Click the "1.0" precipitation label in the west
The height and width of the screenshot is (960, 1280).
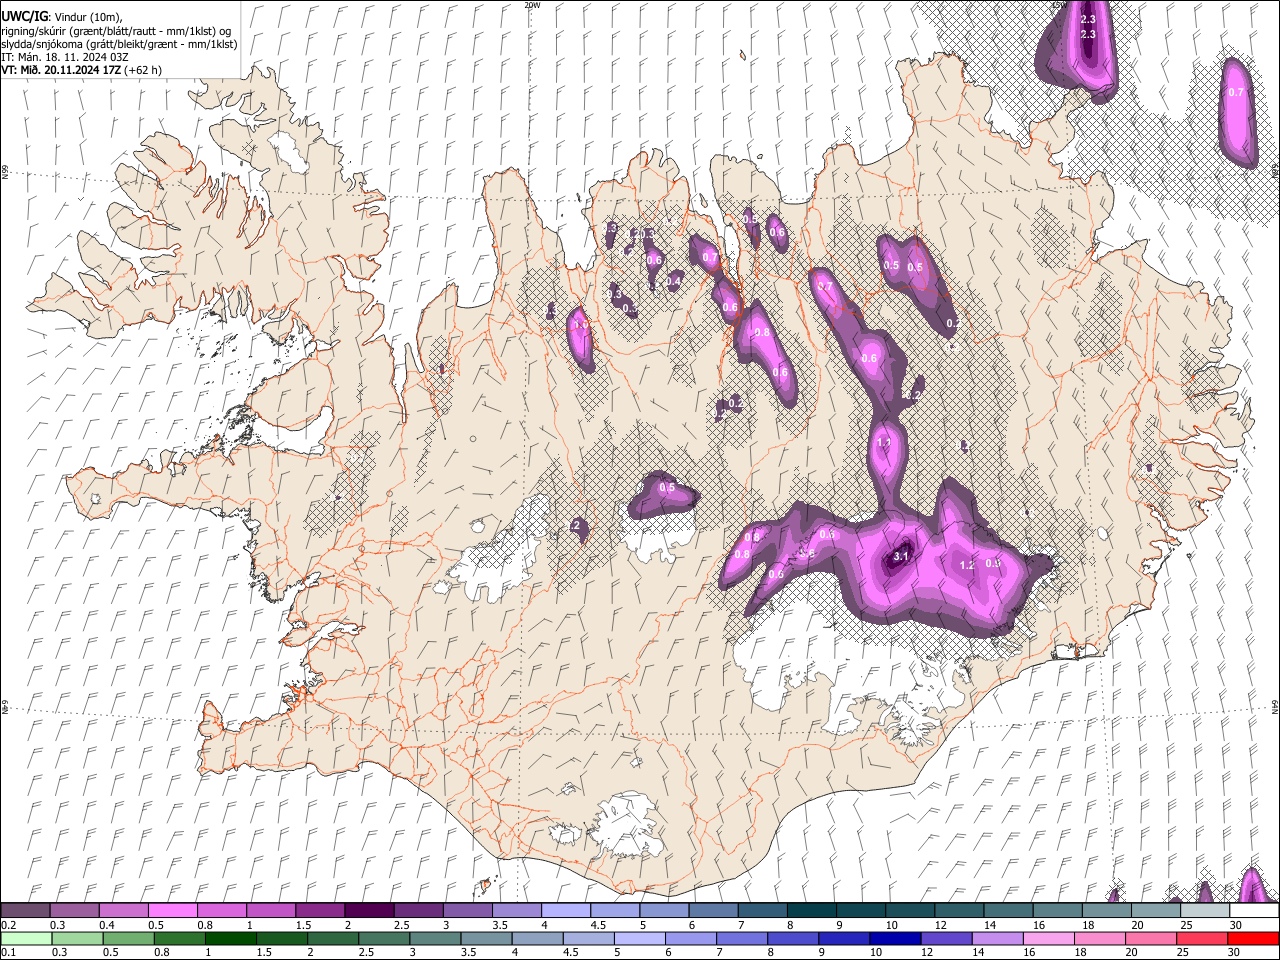pos(581,325)
